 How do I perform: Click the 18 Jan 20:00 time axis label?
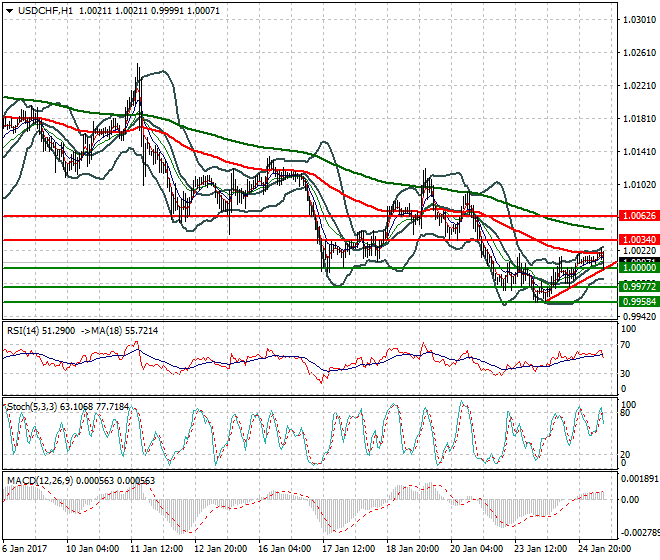412,549
